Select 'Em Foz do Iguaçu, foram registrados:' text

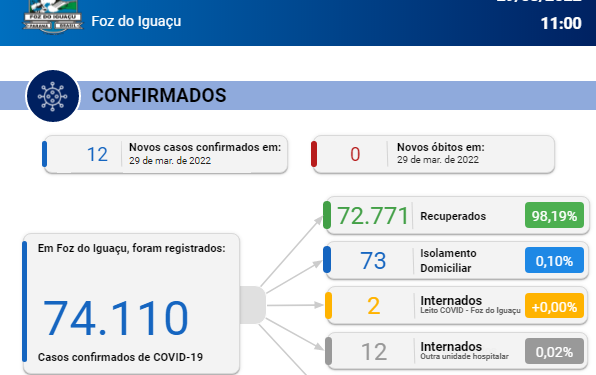[132, 248]
